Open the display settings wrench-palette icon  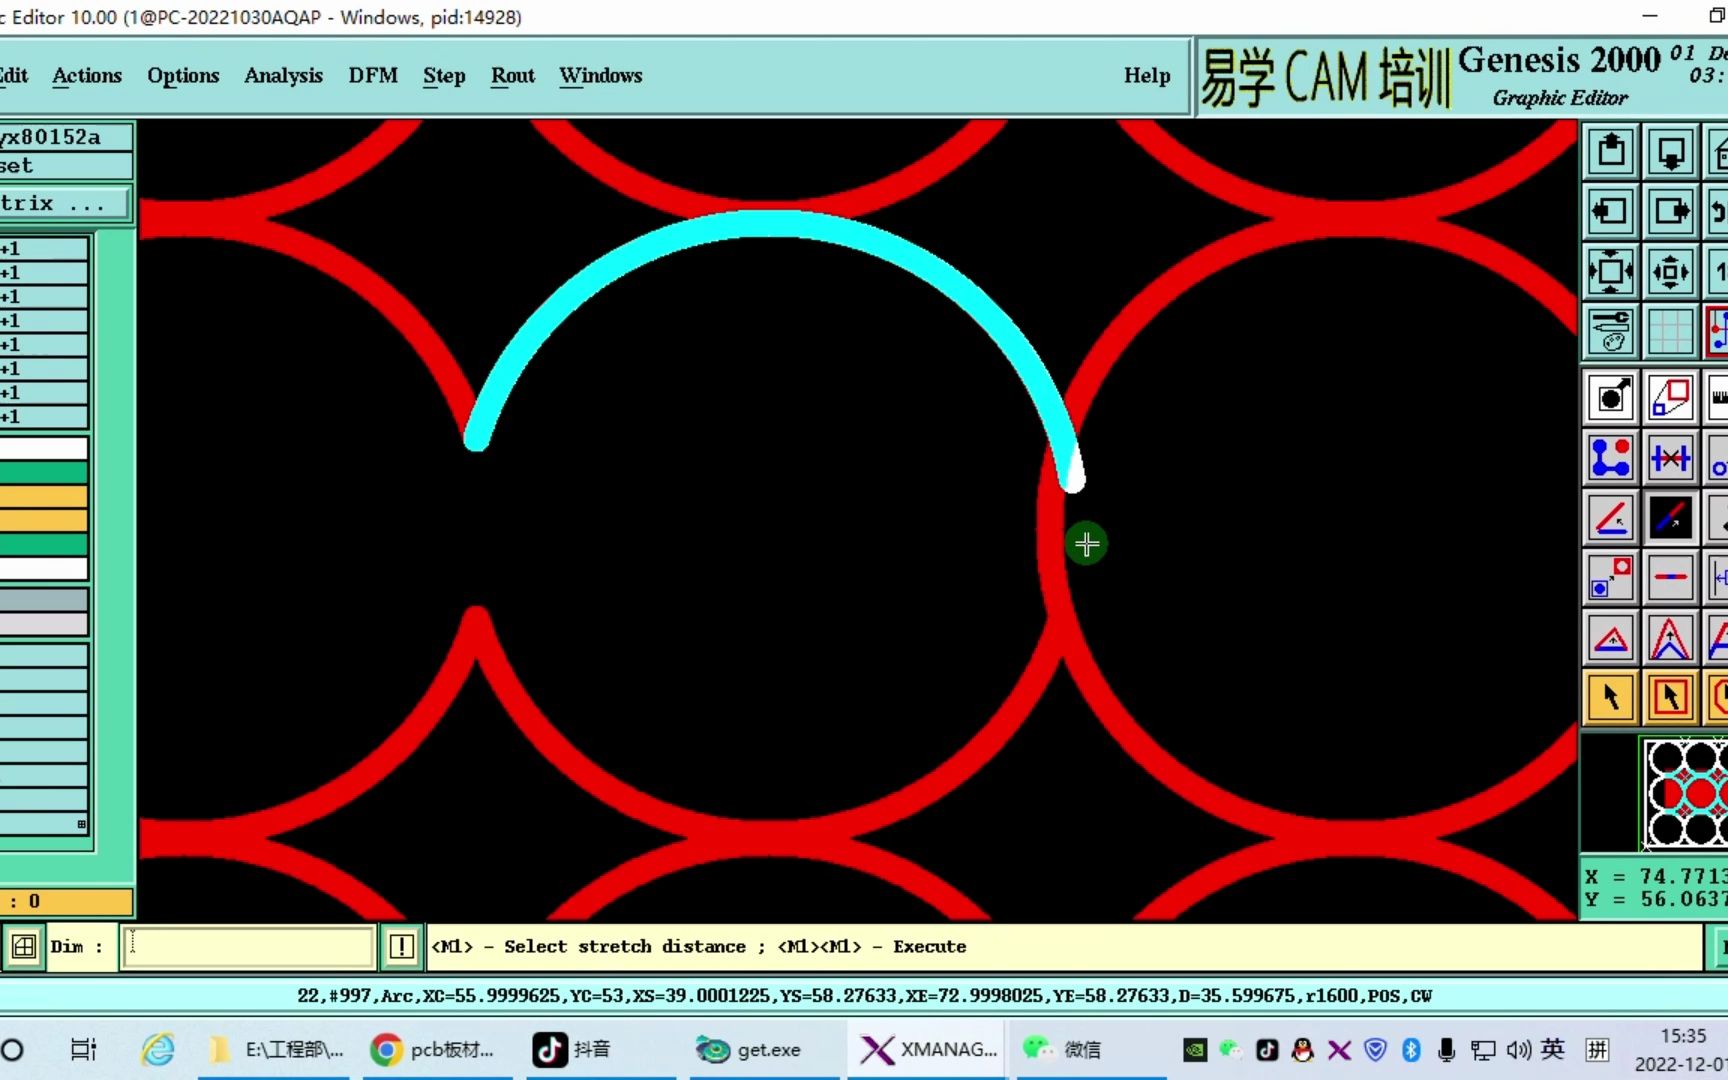[1610, 331]
